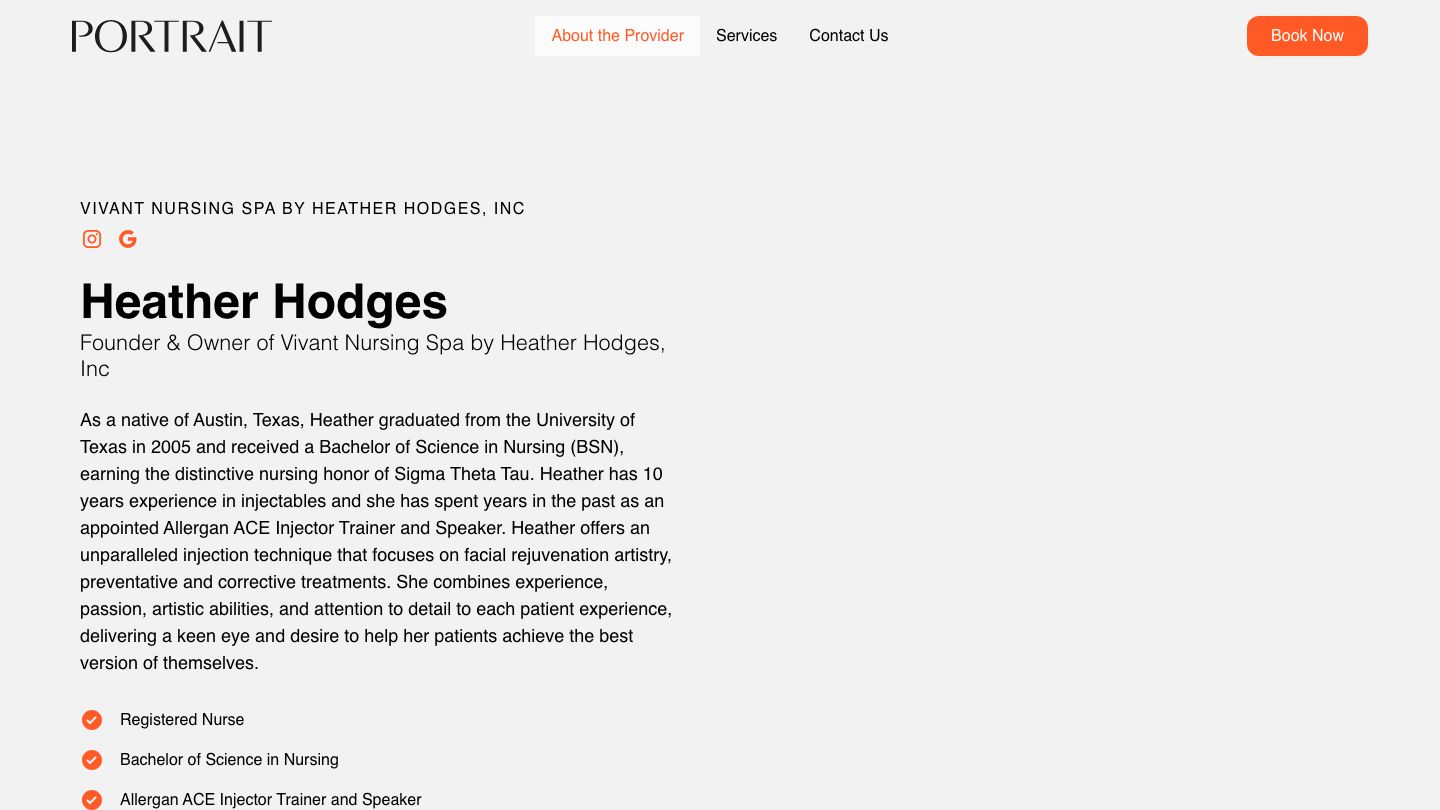Screen dimensions: 1440x810
Task: Click the "(BSN)" abbreviation in the biography
Action: pyautogui.click(x=596, y=447)
